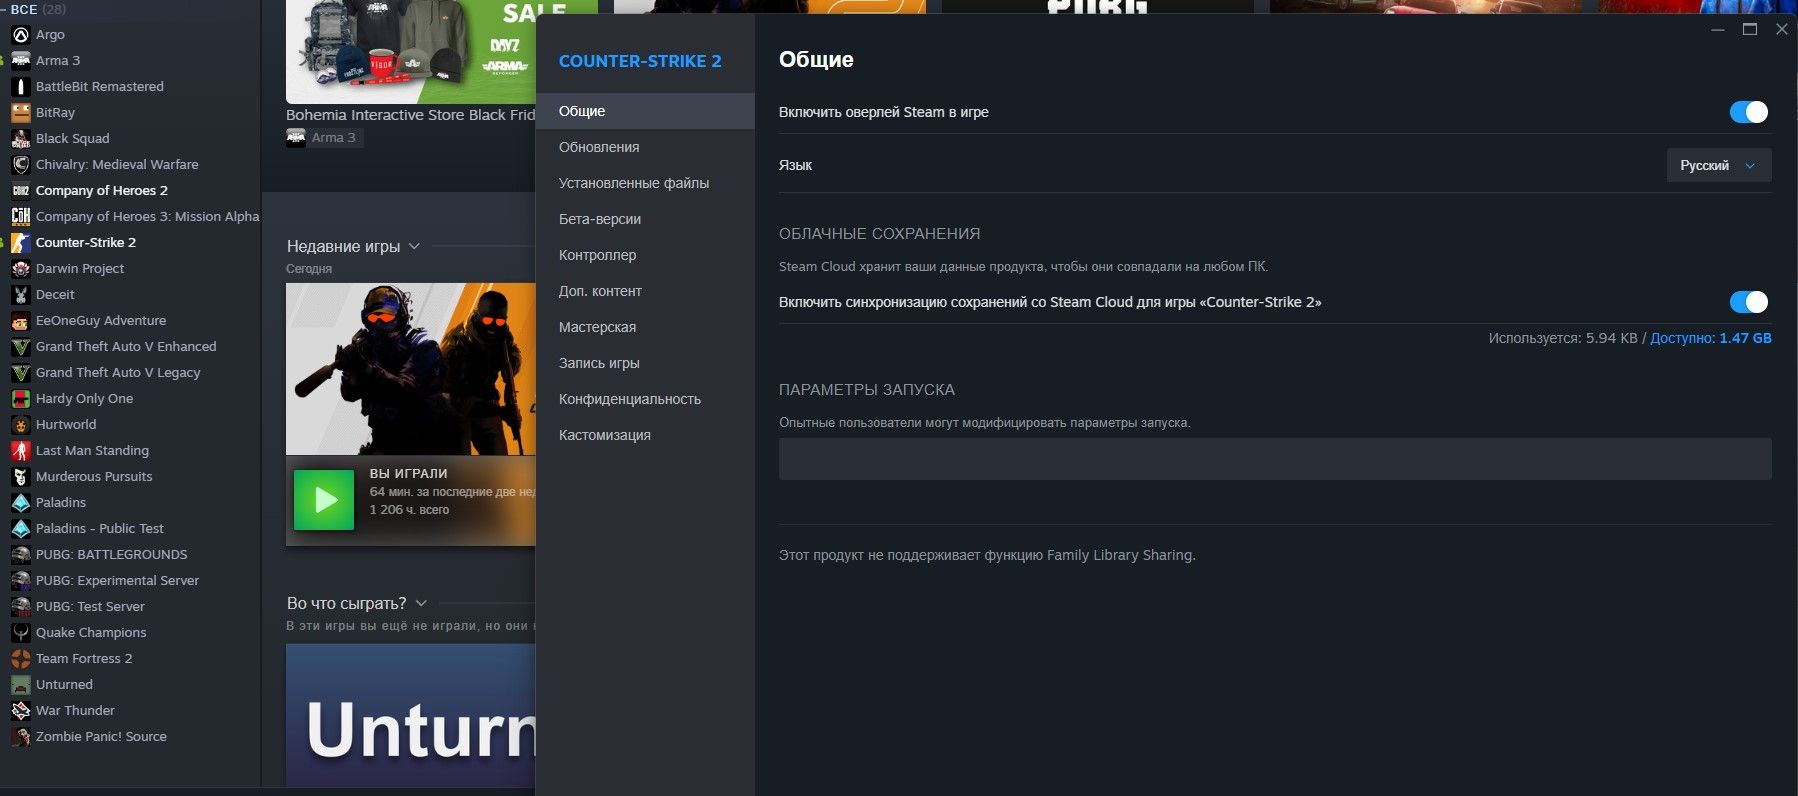Click the Grand Theft Auto V Enhanced icon
1798x796 pixels.
[x=20, y=347]
